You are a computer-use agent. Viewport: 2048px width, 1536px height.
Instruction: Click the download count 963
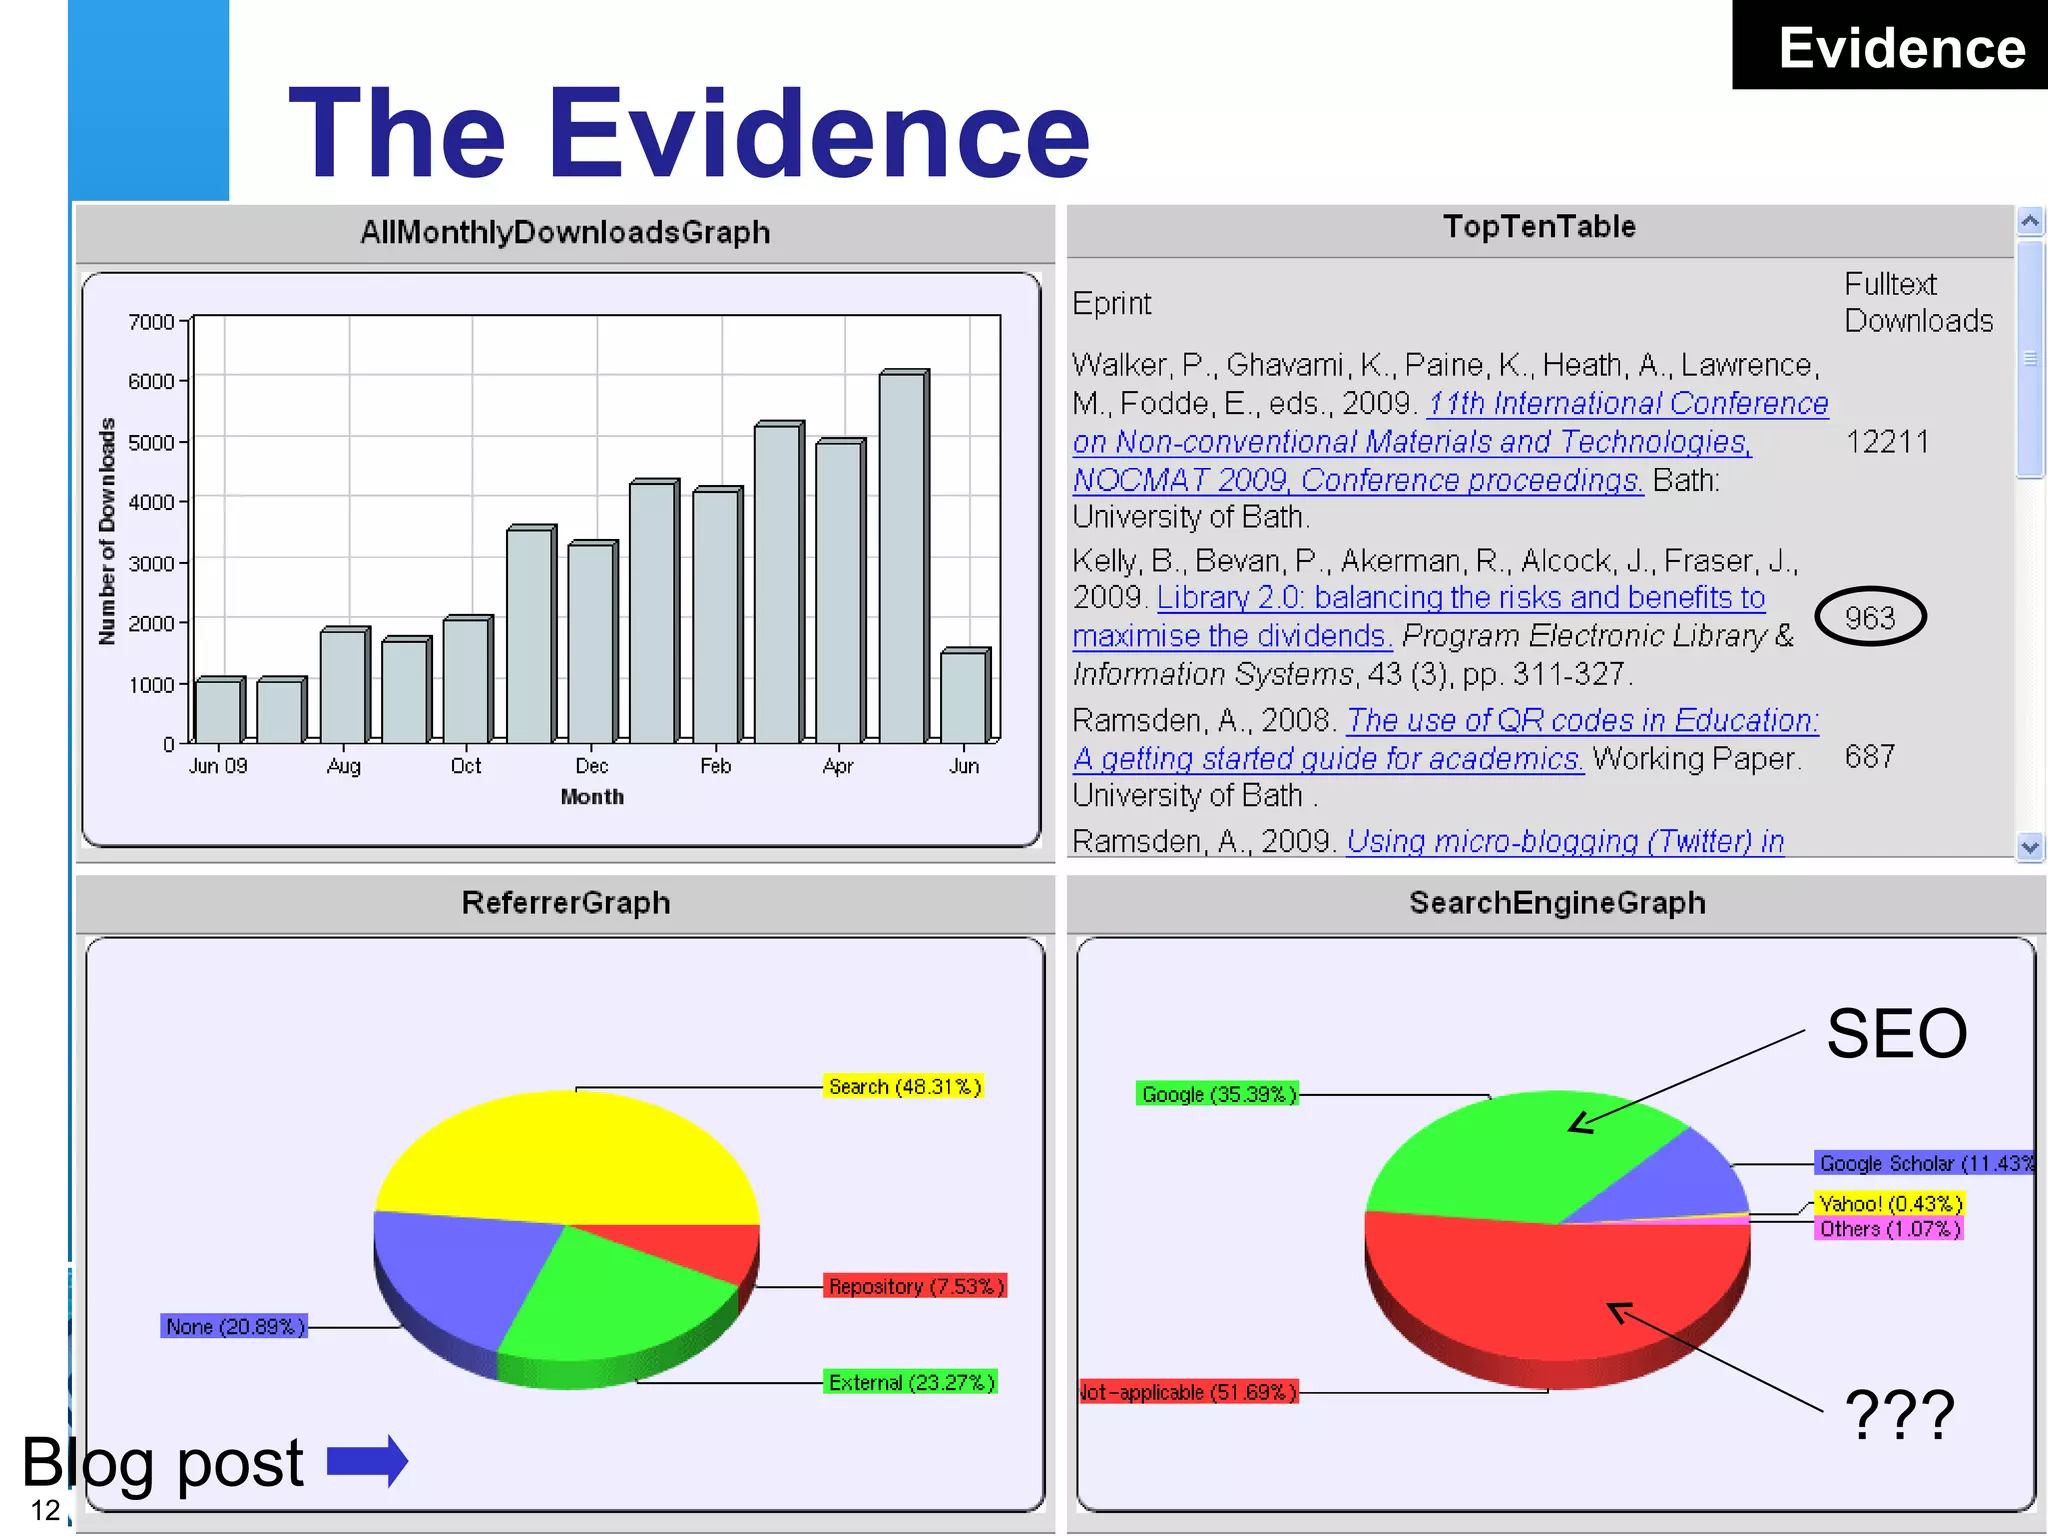click(x=1870, y=617)
